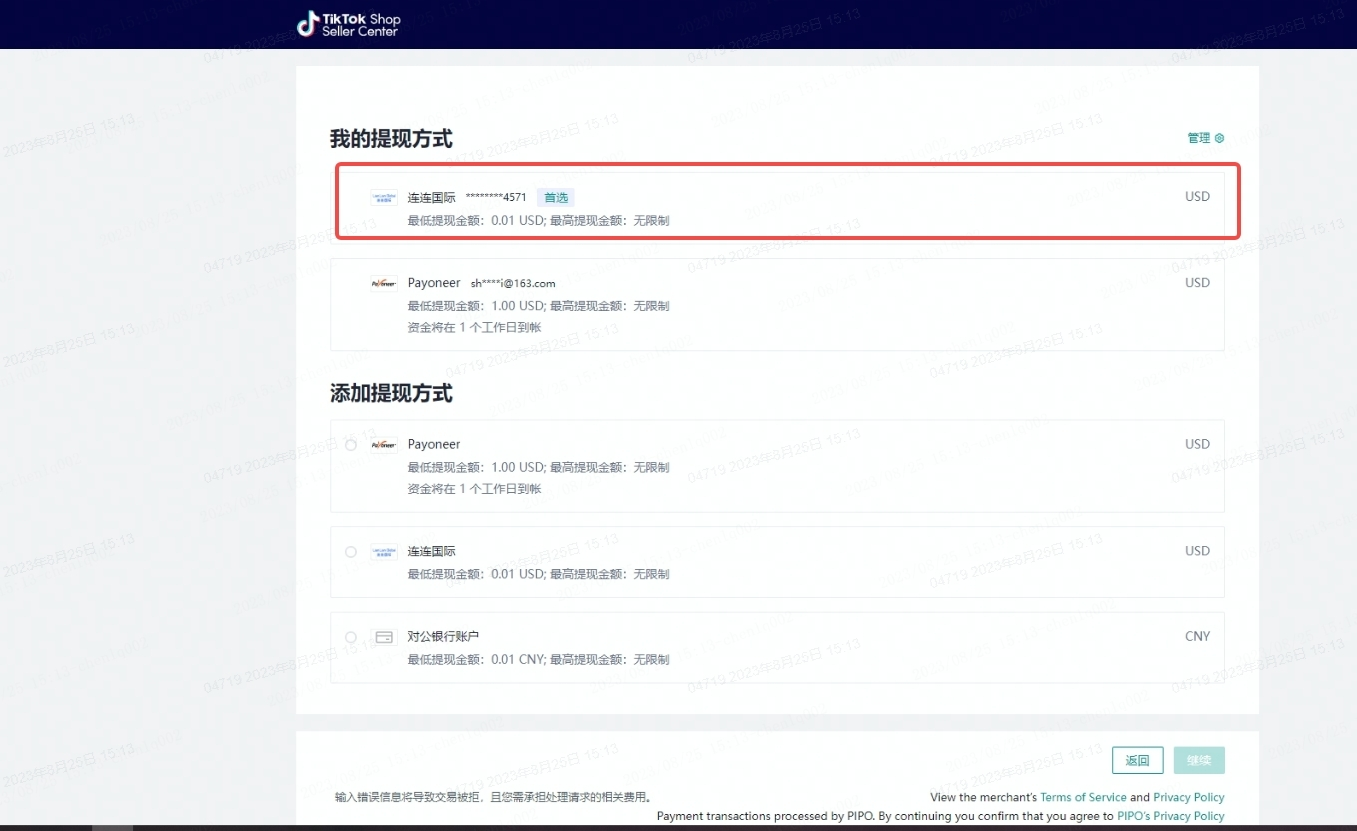Select the 连连国际 radio button in 添加提现方式
The width and height of the screenshot is (1357, 831).
(x=351, y=552)
